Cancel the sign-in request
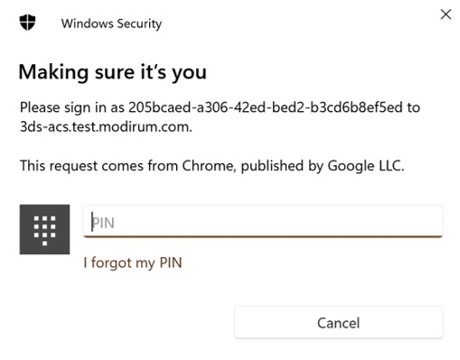This screenshot has height=360, width=460. pyautogui.click(x=339, y=323)
